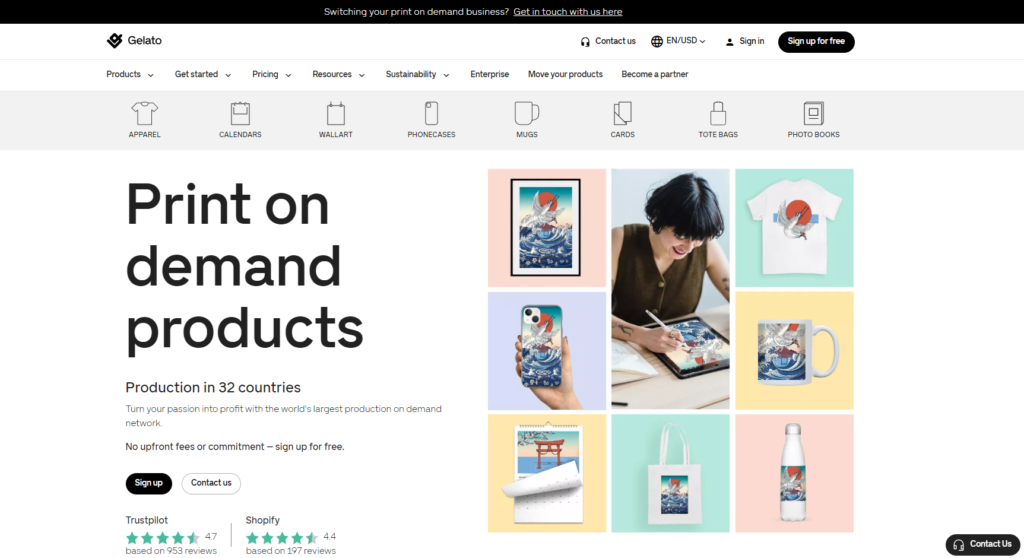Click the person icon beside Sign in

(729, 42)
